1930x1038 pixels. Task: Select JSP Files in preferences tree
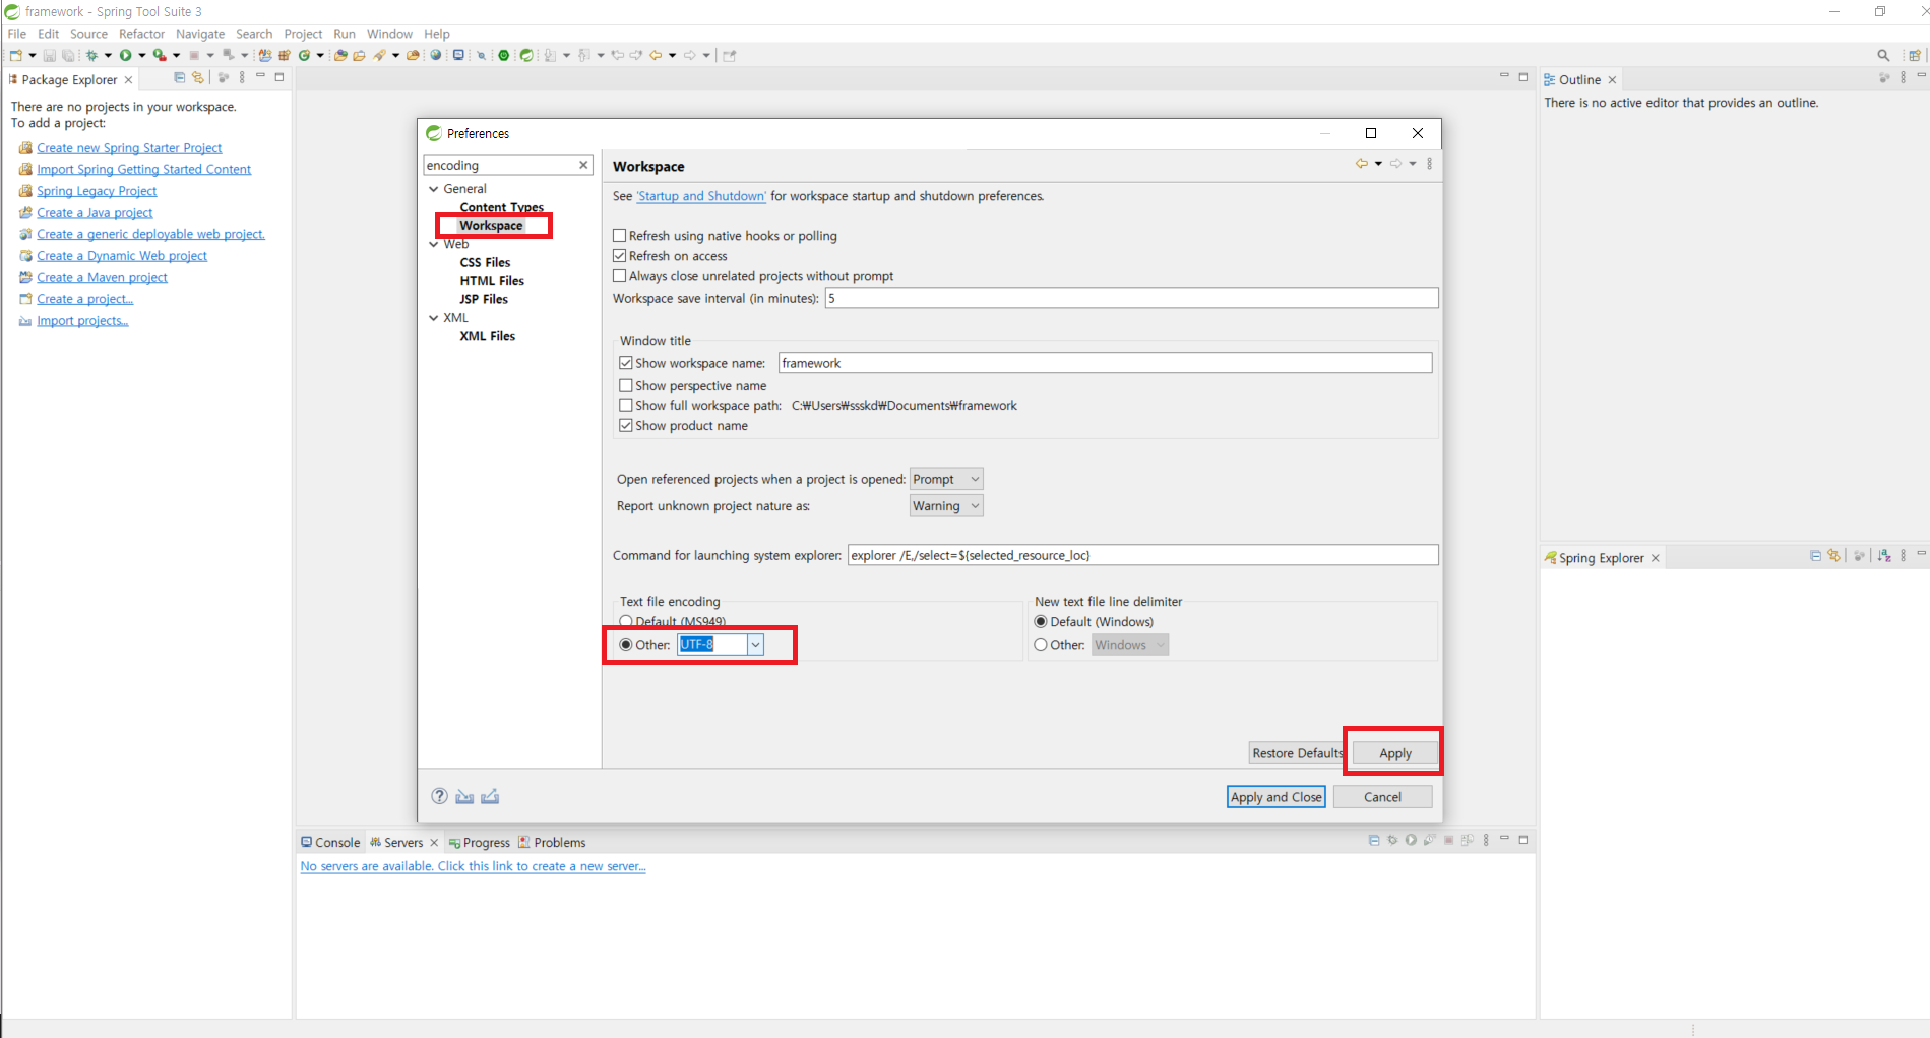click(x=484, y=299)
